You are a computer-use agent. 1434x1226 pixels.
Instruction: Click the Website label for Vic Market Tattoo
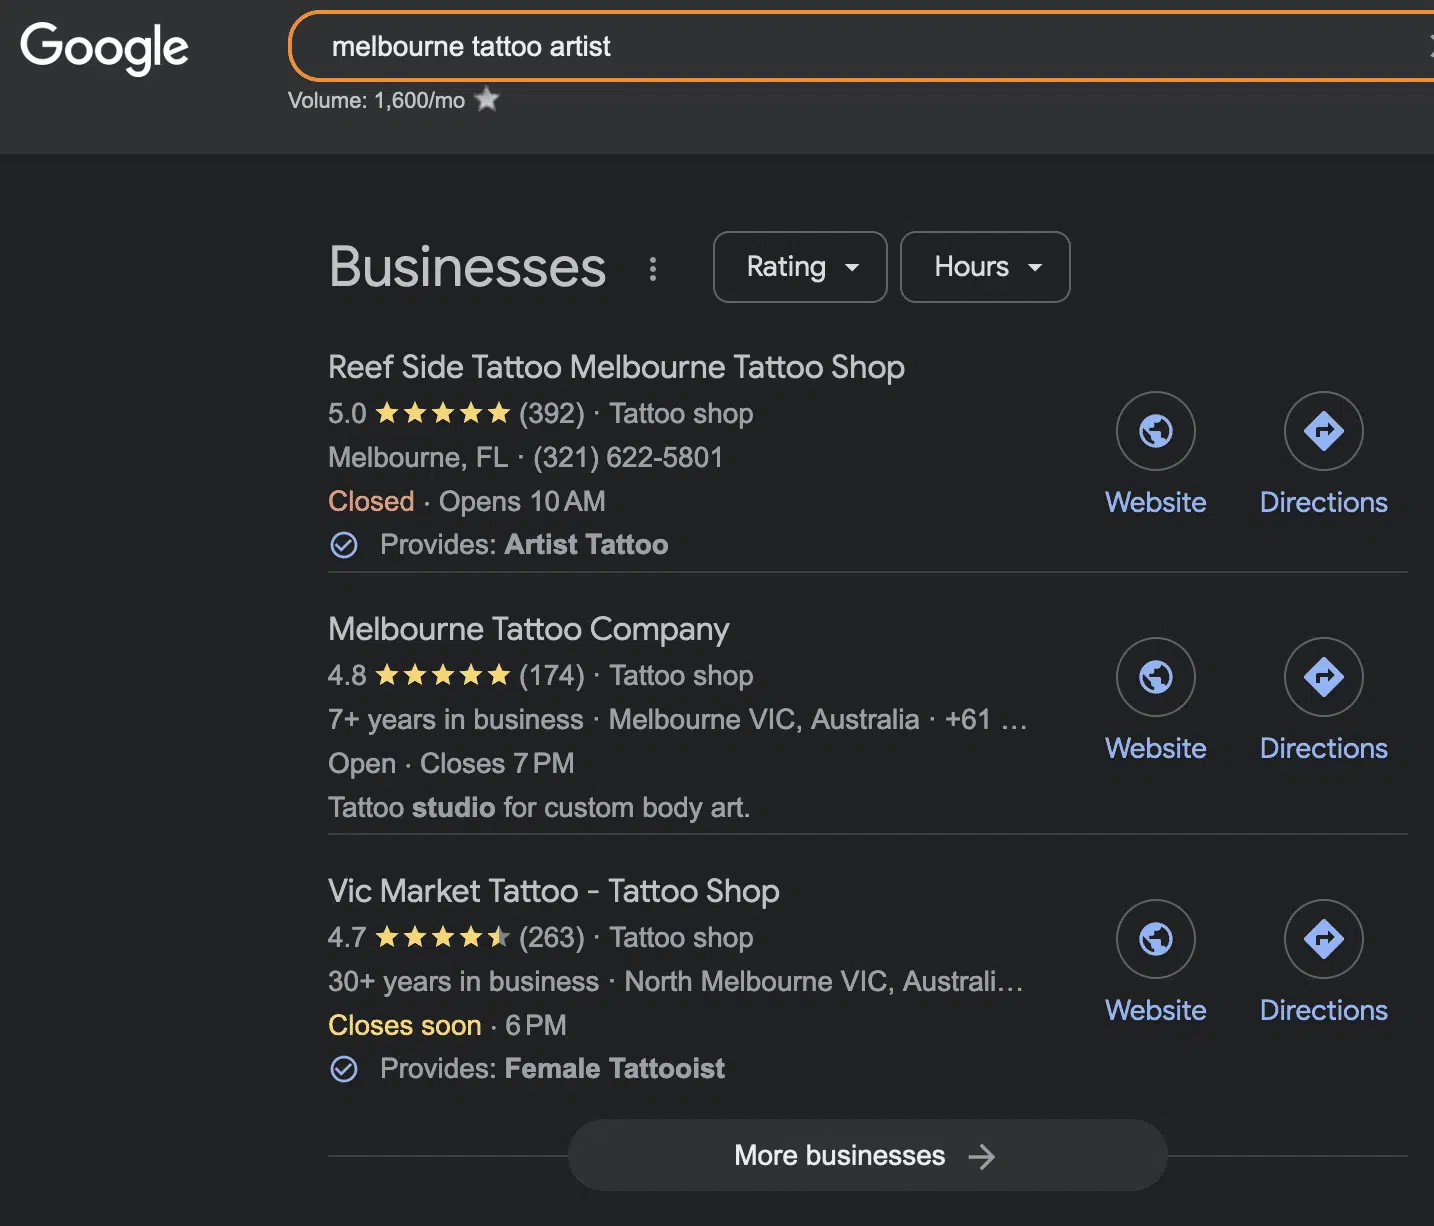tap(1156, 1010)
